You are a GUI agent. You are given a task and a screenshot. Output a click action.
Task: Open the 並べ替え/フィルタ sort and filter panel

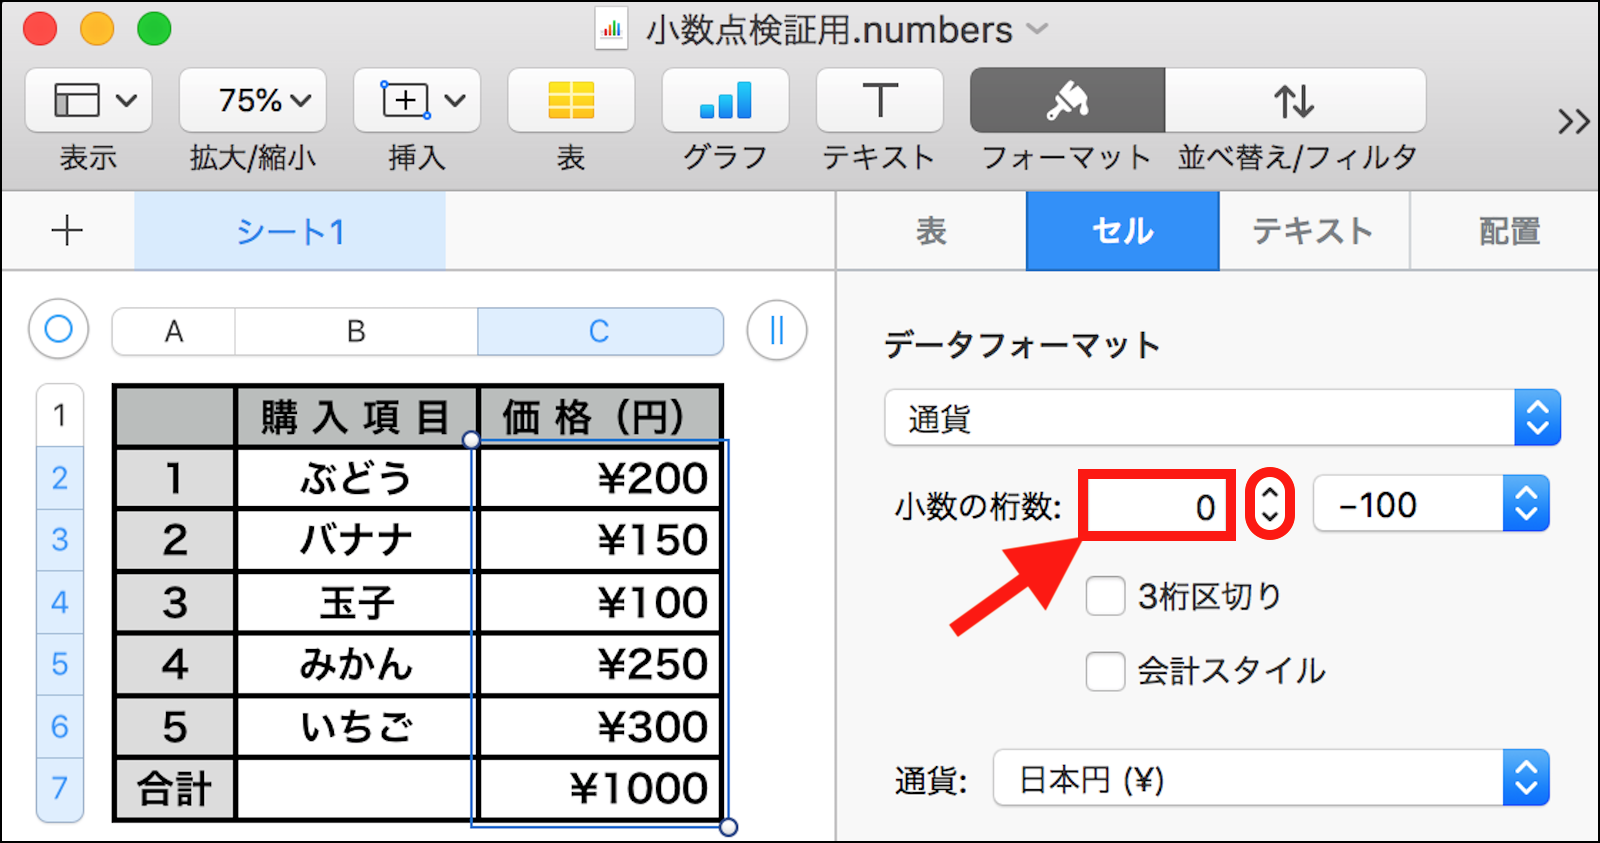point(1295,100)
